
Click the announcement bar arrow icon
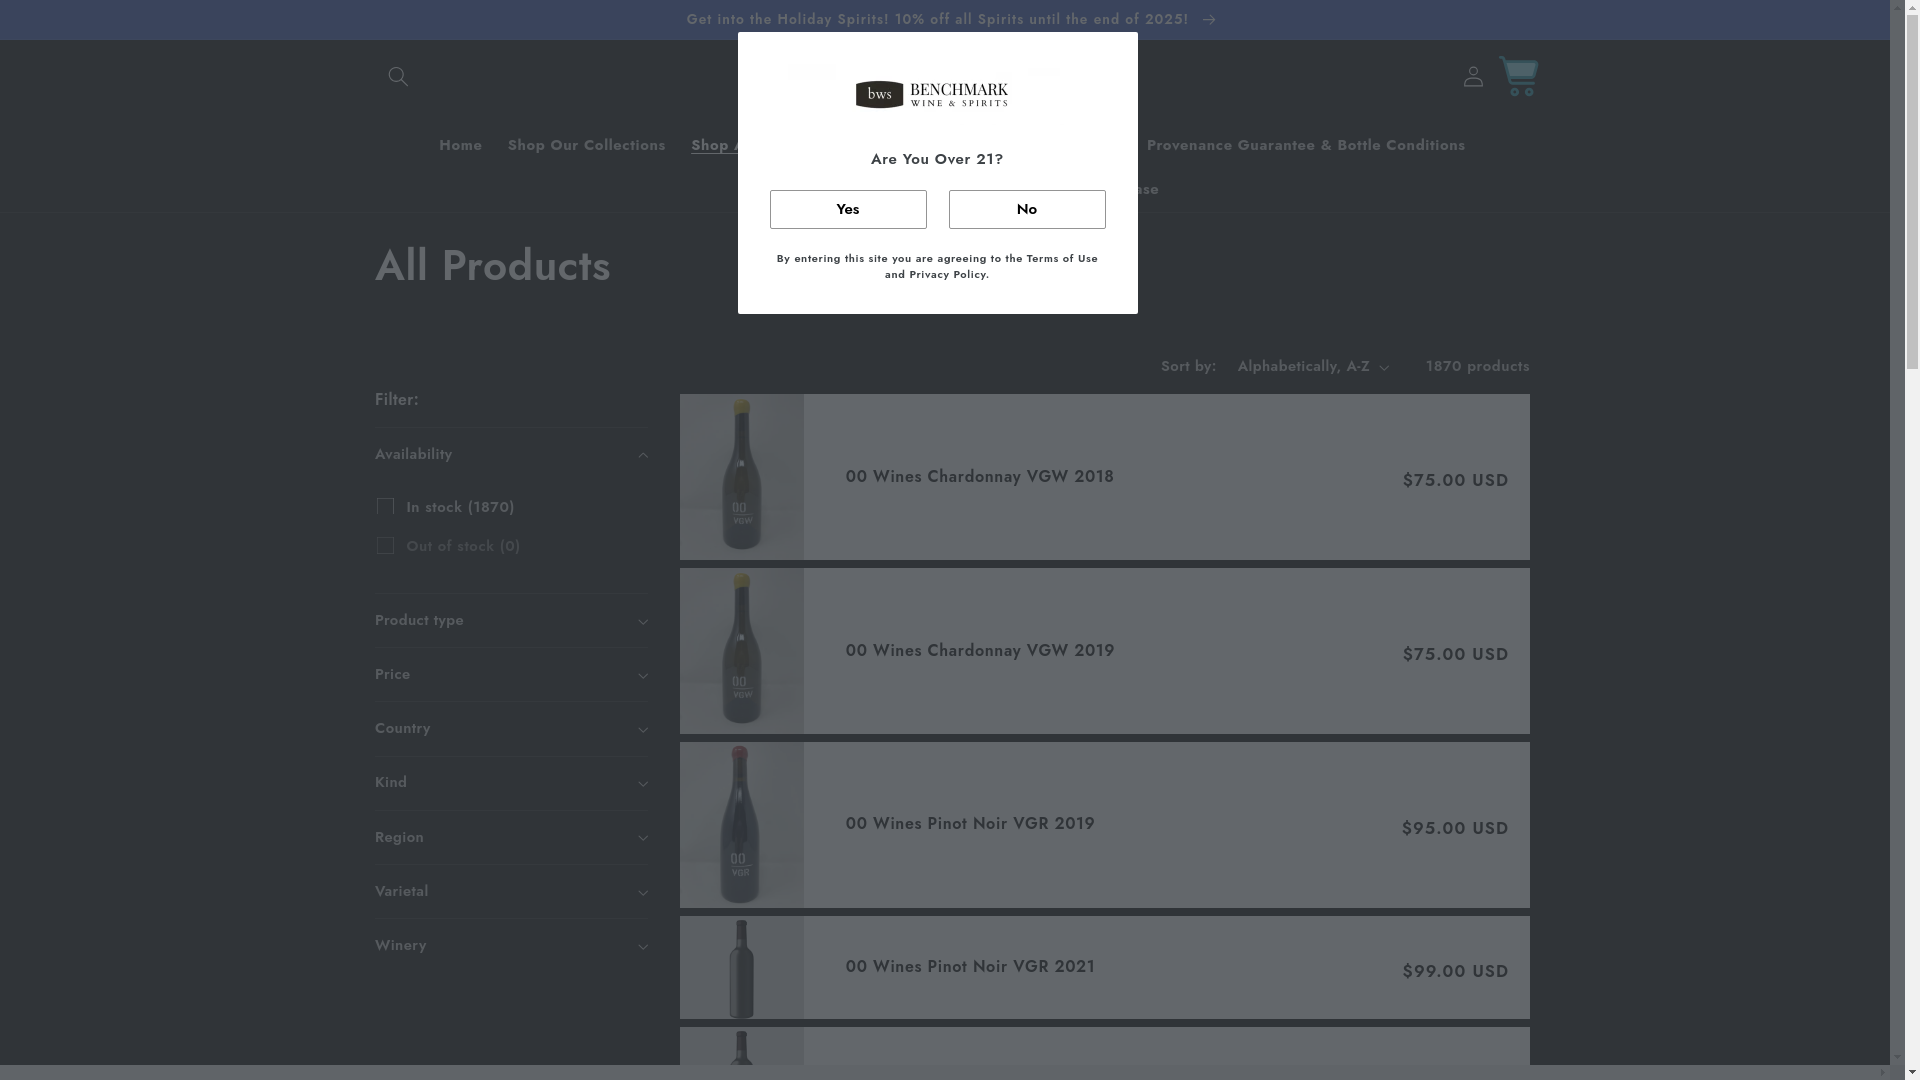click(1209, 20)
